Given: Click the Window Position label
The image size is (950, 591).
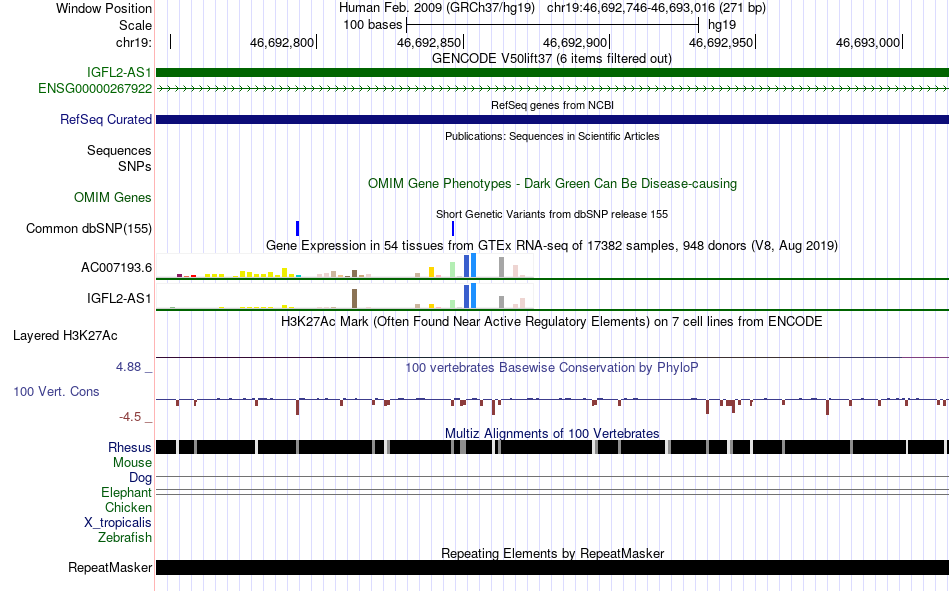Looking at the screenshot, I should (x=104, y=8).
